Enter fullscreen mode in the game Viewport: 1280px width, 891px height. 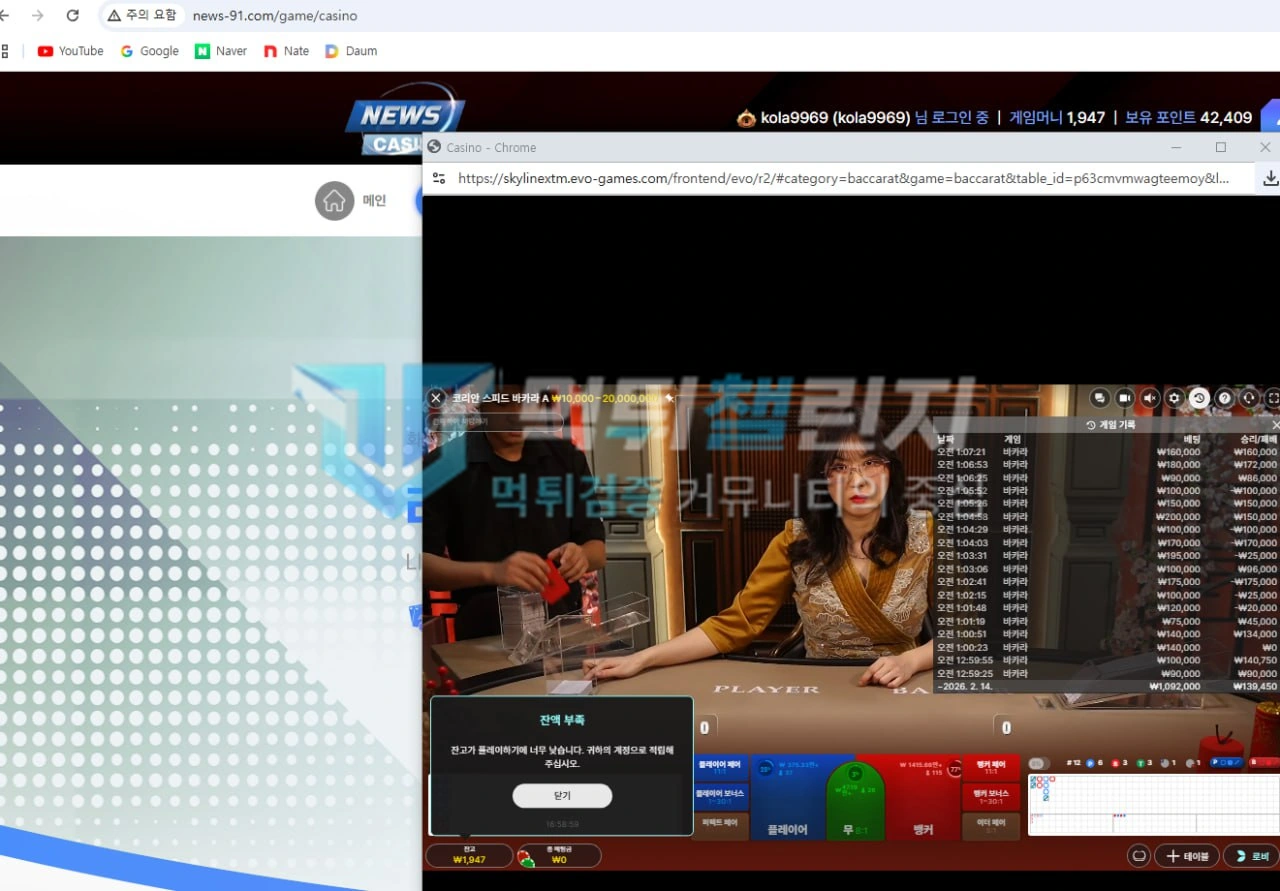pyautogui.click(x=1273, y=398)
